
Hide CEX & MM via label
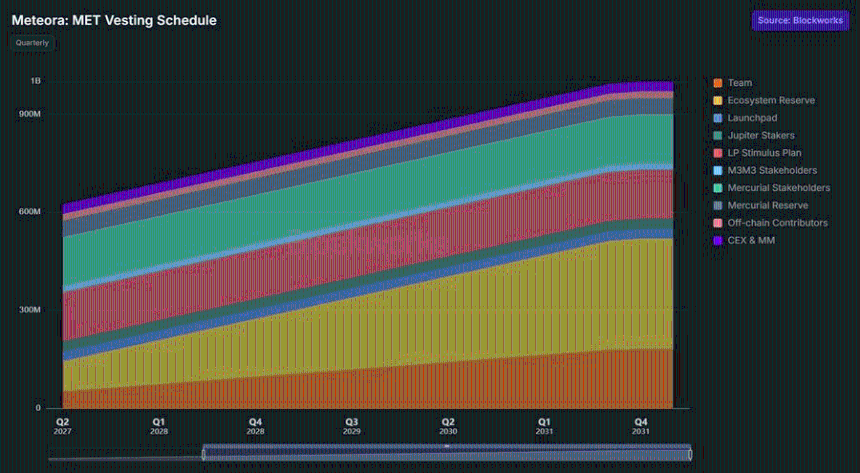tap(751, 241)
